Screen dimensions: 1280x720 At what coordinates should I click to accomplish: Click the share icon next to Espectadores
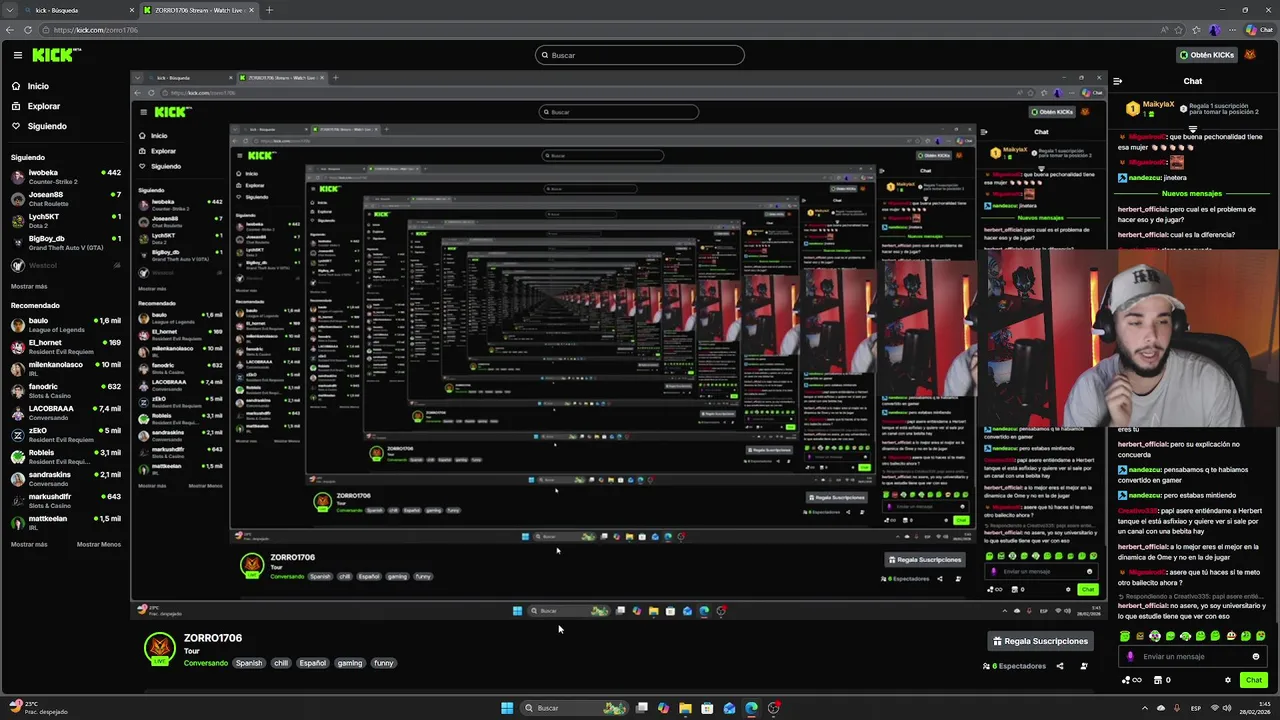(1060, 666)
